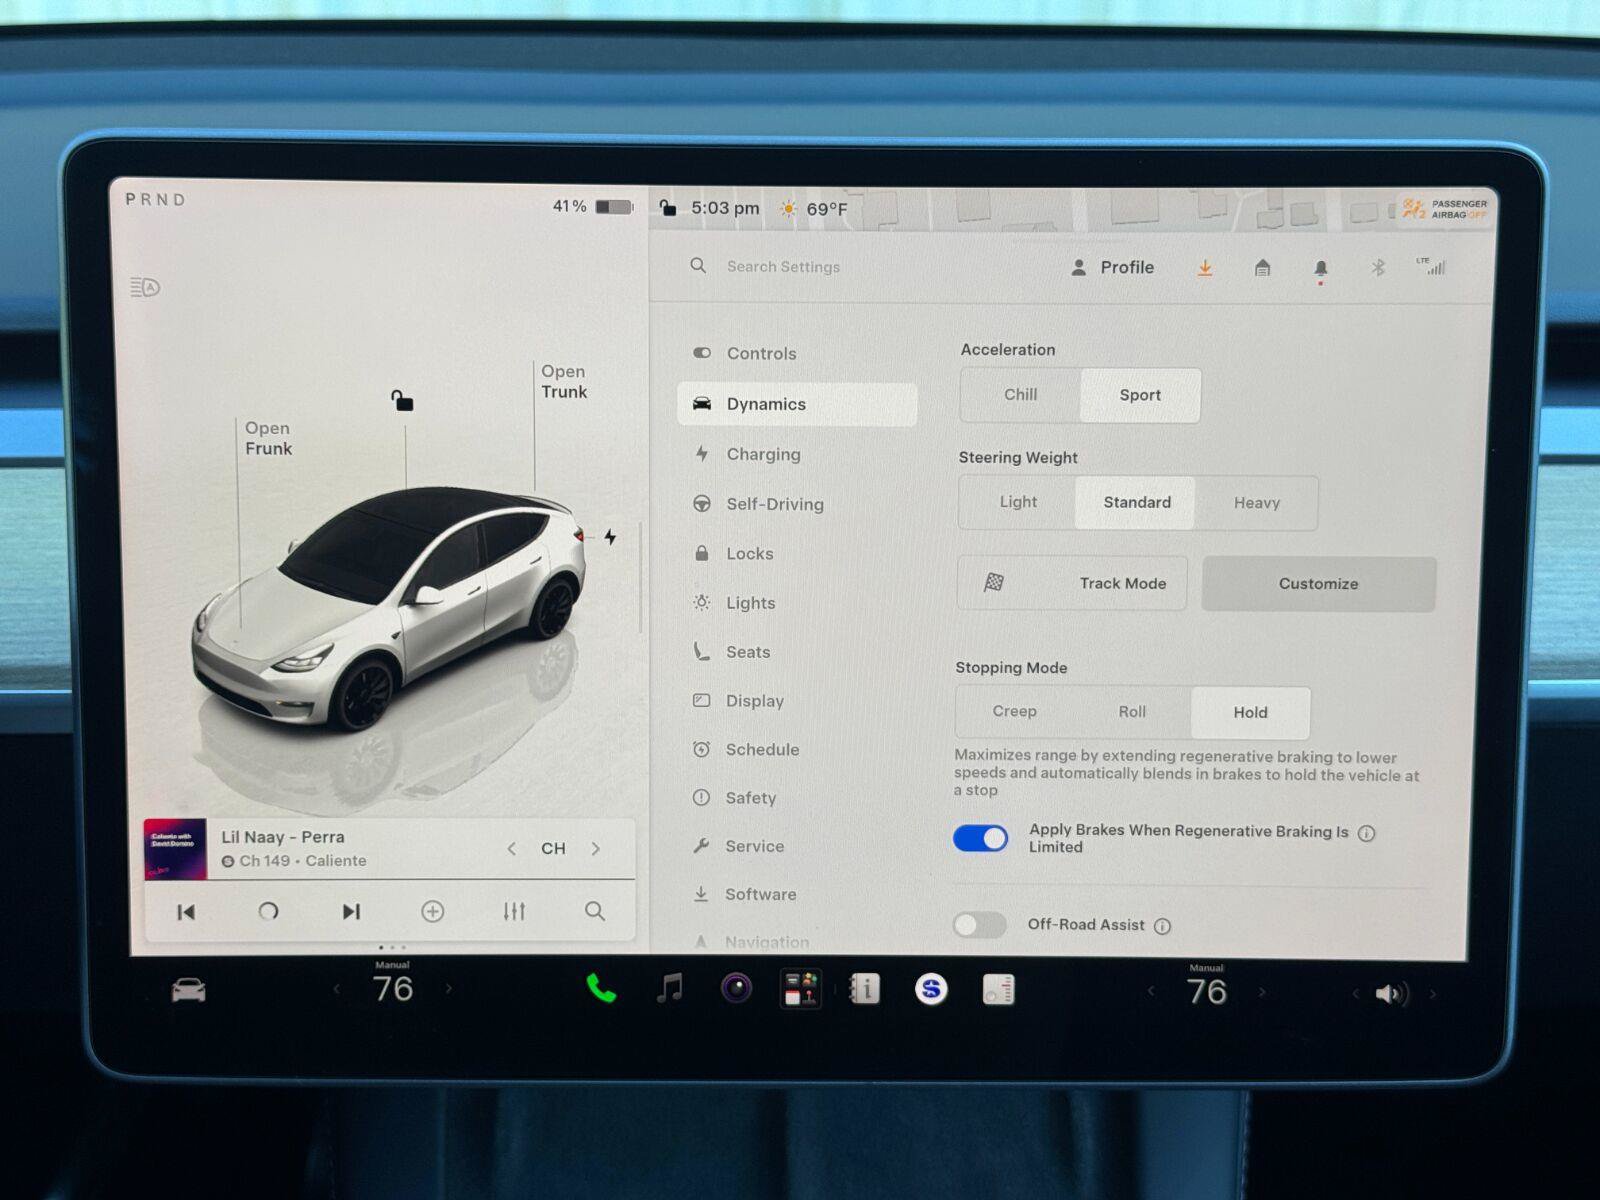
Task: Search media with magnifier icon in player
Action: pyautogui.click(x=595, y=911)
